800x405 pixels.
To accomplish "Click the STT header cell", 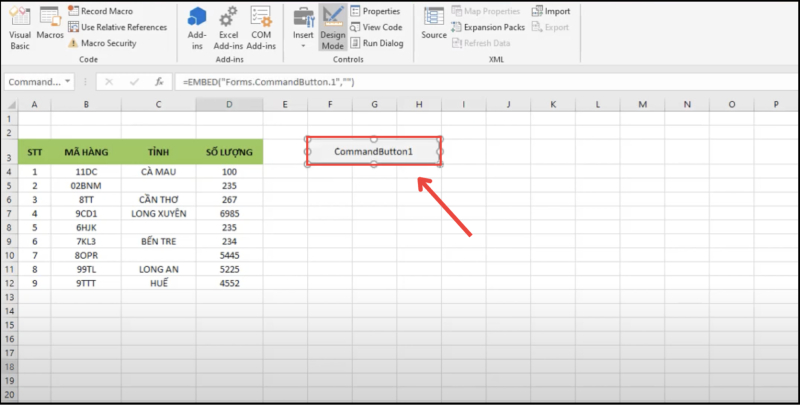I will [34, 152].
